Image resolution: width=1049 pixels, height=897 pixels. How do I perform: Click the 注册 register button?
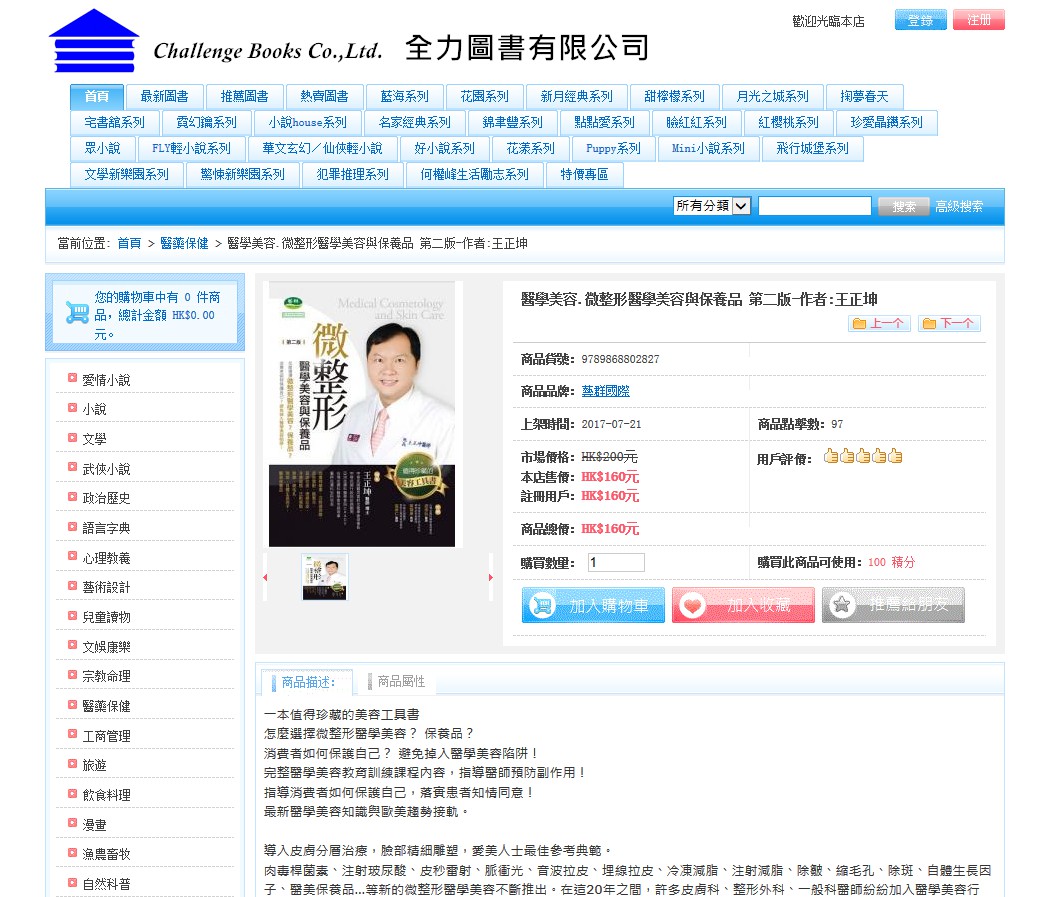click(x=979, y=20)
